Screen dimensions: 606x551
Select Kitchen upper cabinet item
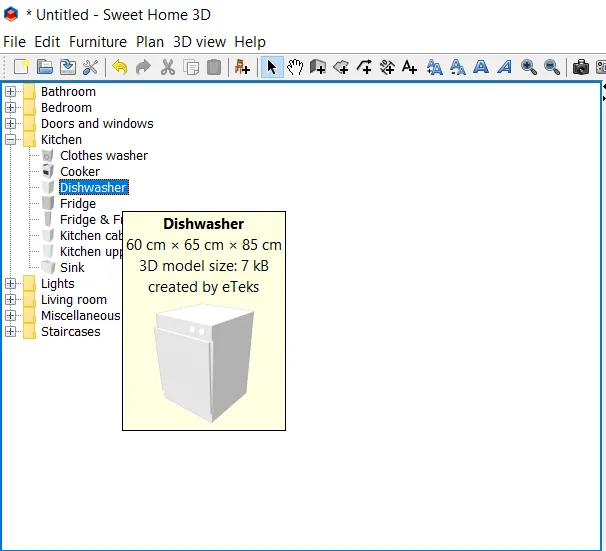pyautogui.click(x=91, y=252)
